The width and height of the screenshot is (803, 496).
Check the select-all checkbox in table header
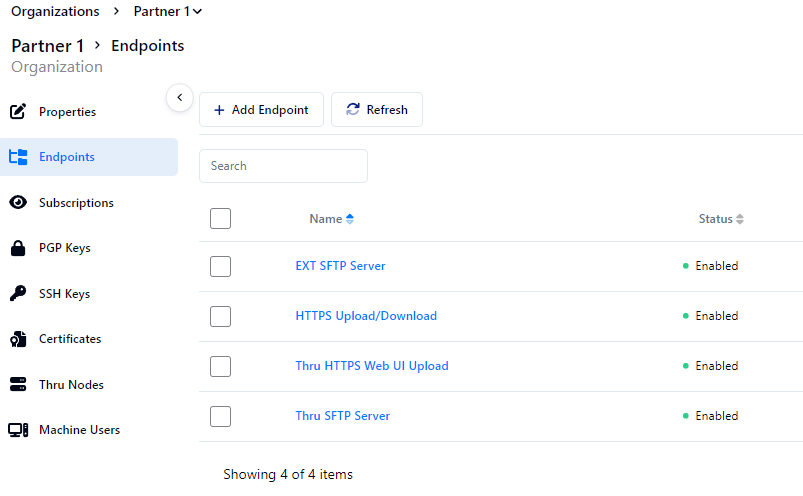pos(221,218)
